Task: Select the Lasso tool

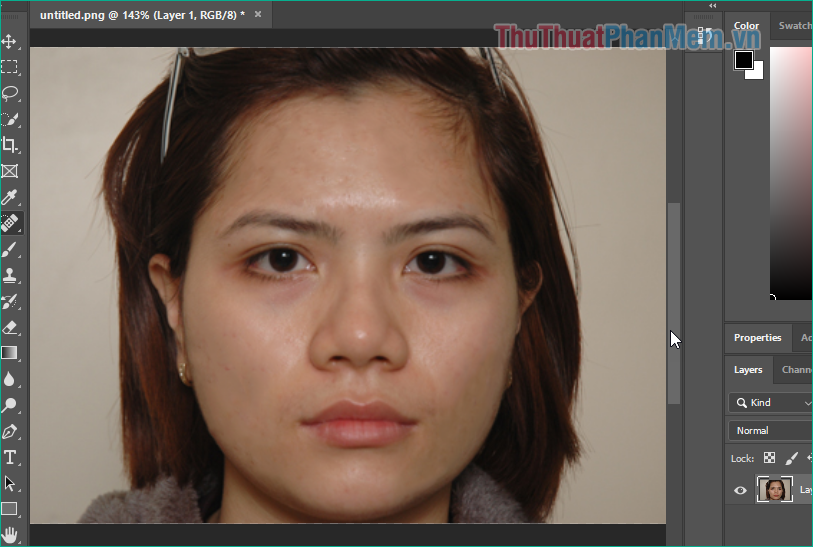Action: (x=9, y=93)
